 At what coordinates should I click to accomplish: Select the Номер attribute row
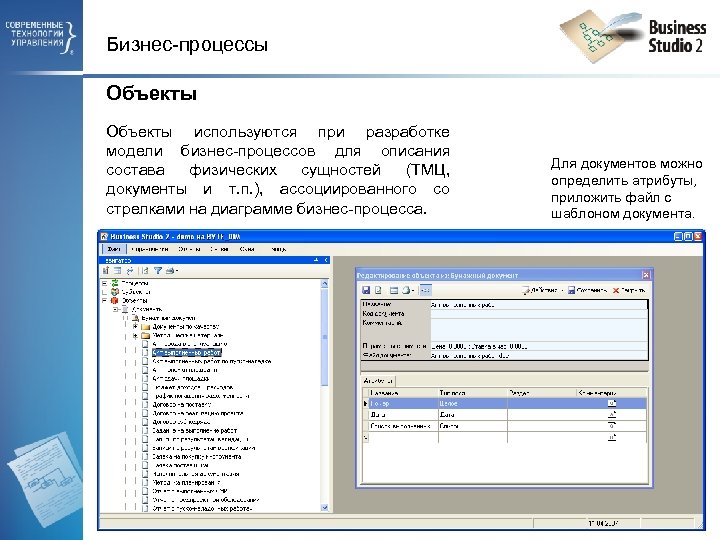505,404
